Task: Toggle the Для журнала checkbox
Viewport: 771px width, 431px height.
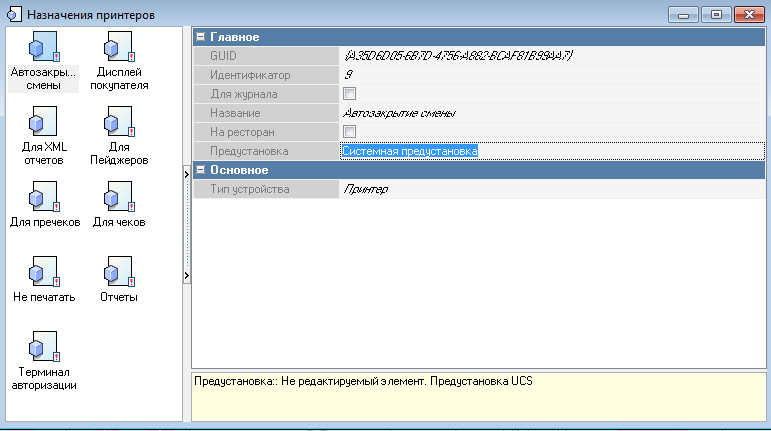Action: point(350,94)
